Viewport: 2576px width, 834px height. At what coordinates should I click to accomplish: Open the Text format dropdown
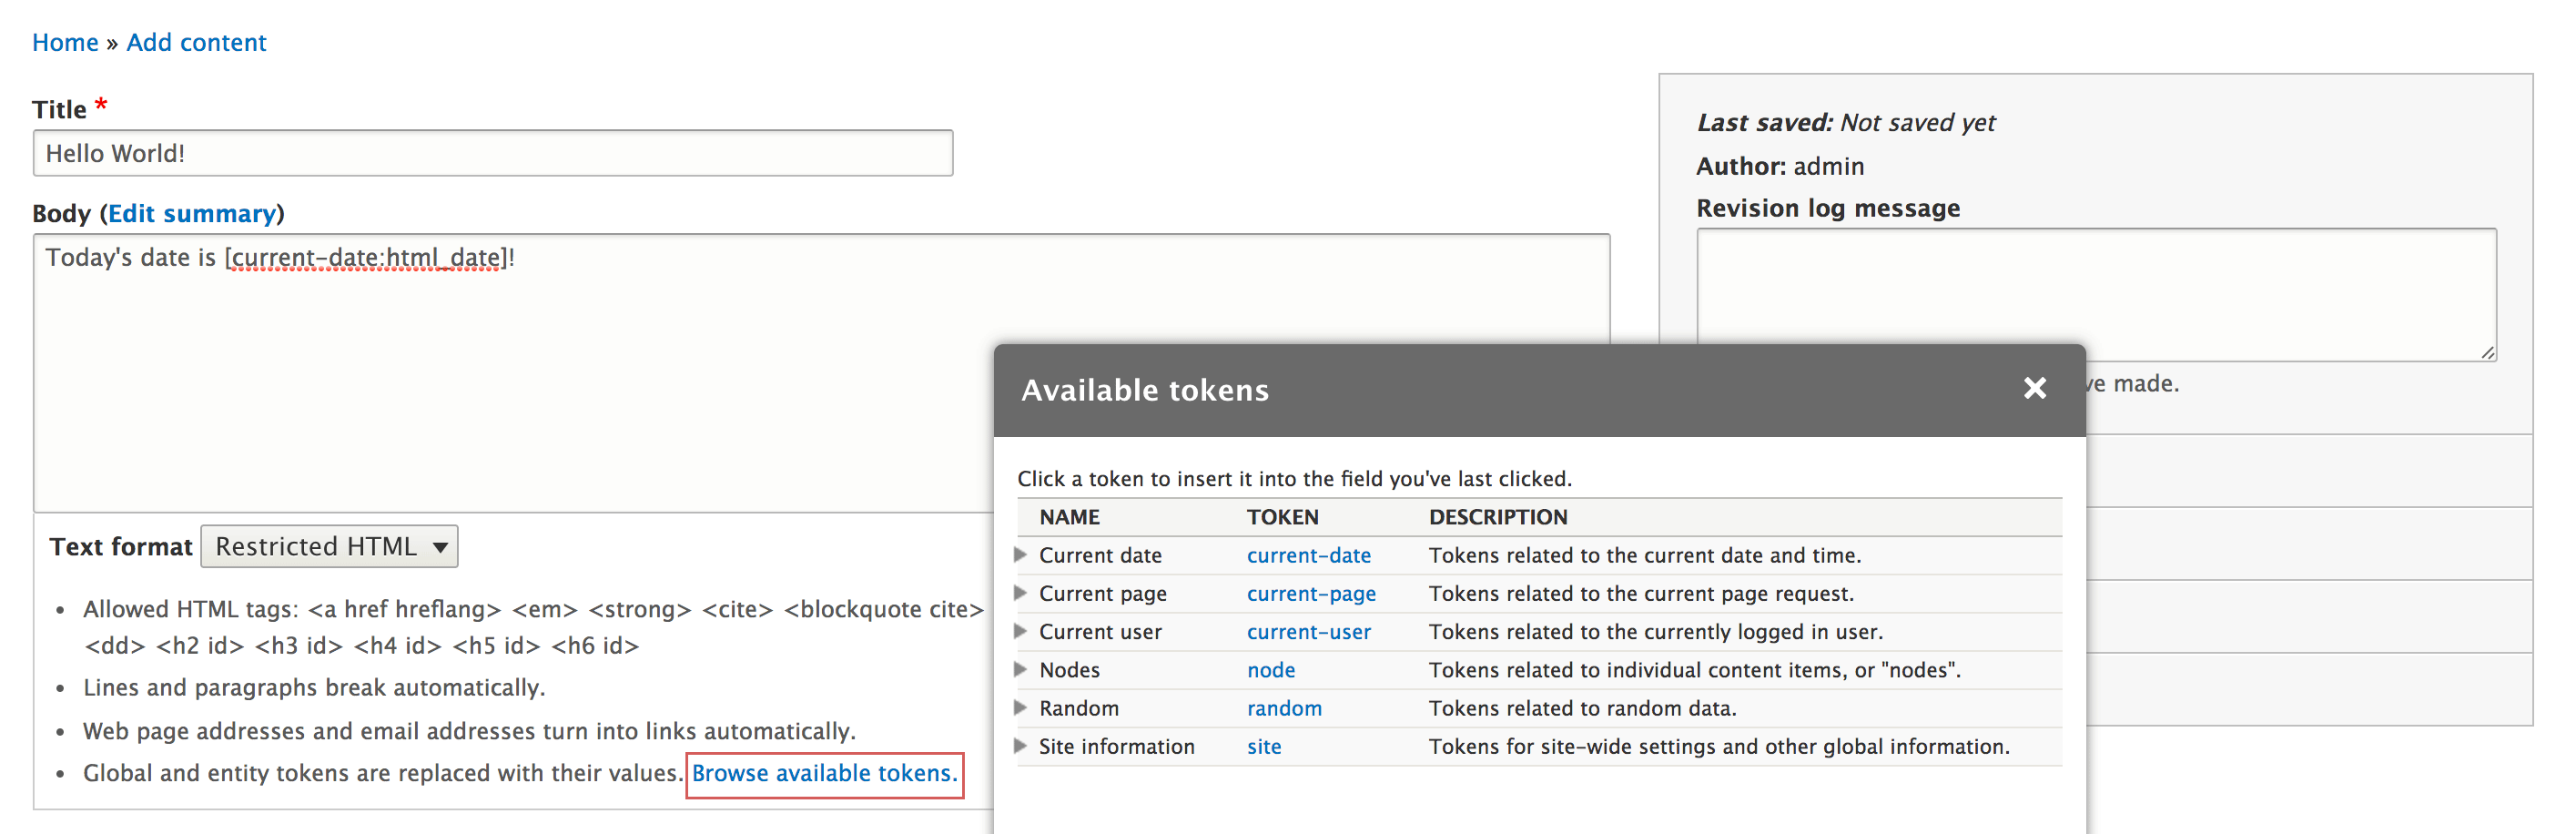(329, 547)
